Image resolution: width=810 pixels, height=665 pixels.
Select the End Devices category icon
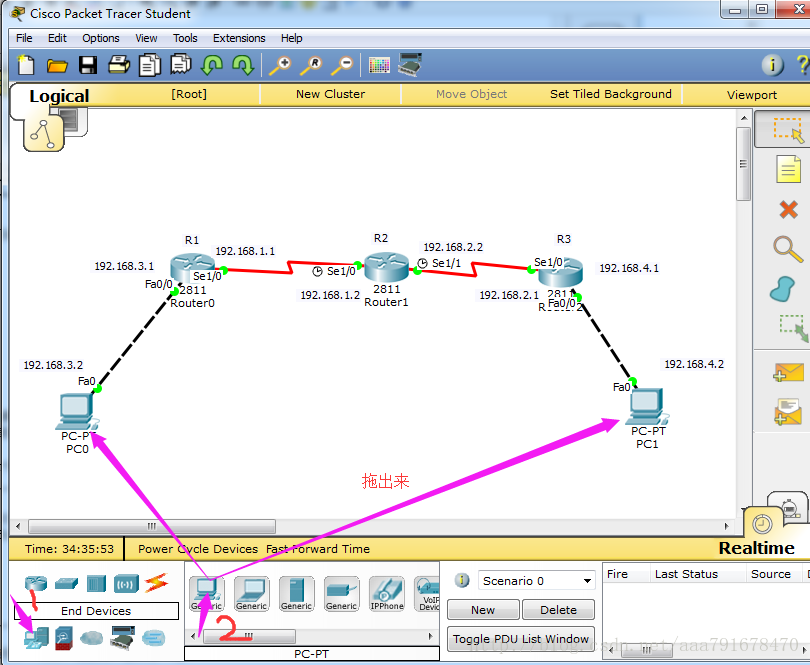[36, 638]
